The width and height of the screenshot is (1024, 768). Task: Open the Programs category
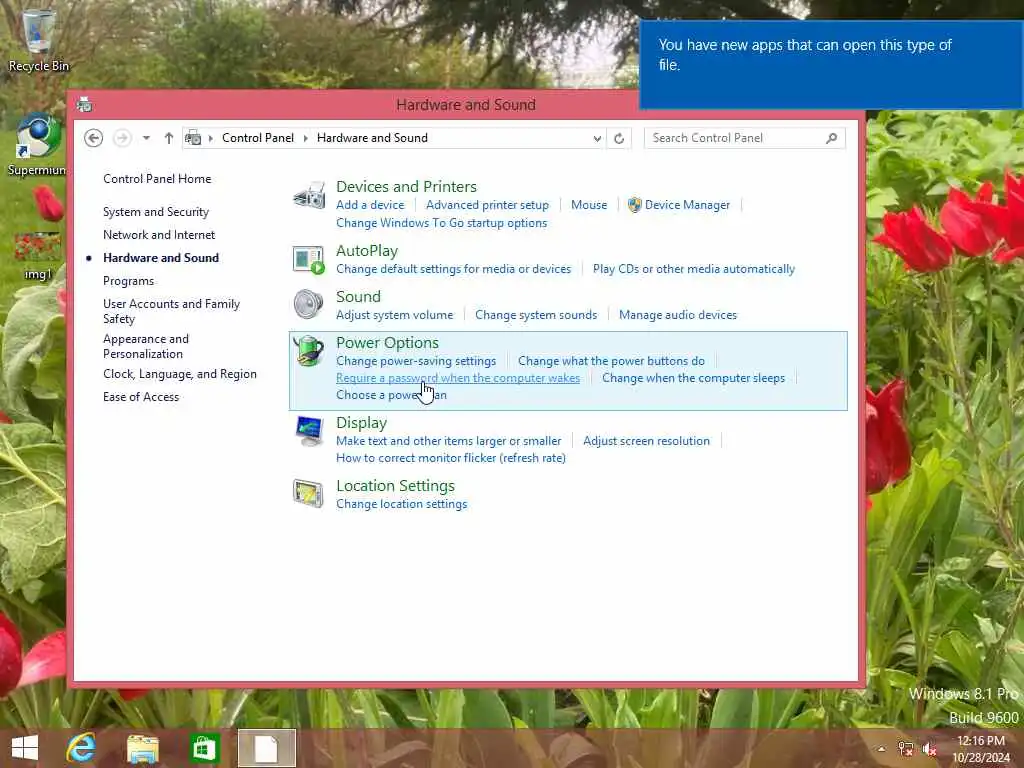(x=128, y=281)
